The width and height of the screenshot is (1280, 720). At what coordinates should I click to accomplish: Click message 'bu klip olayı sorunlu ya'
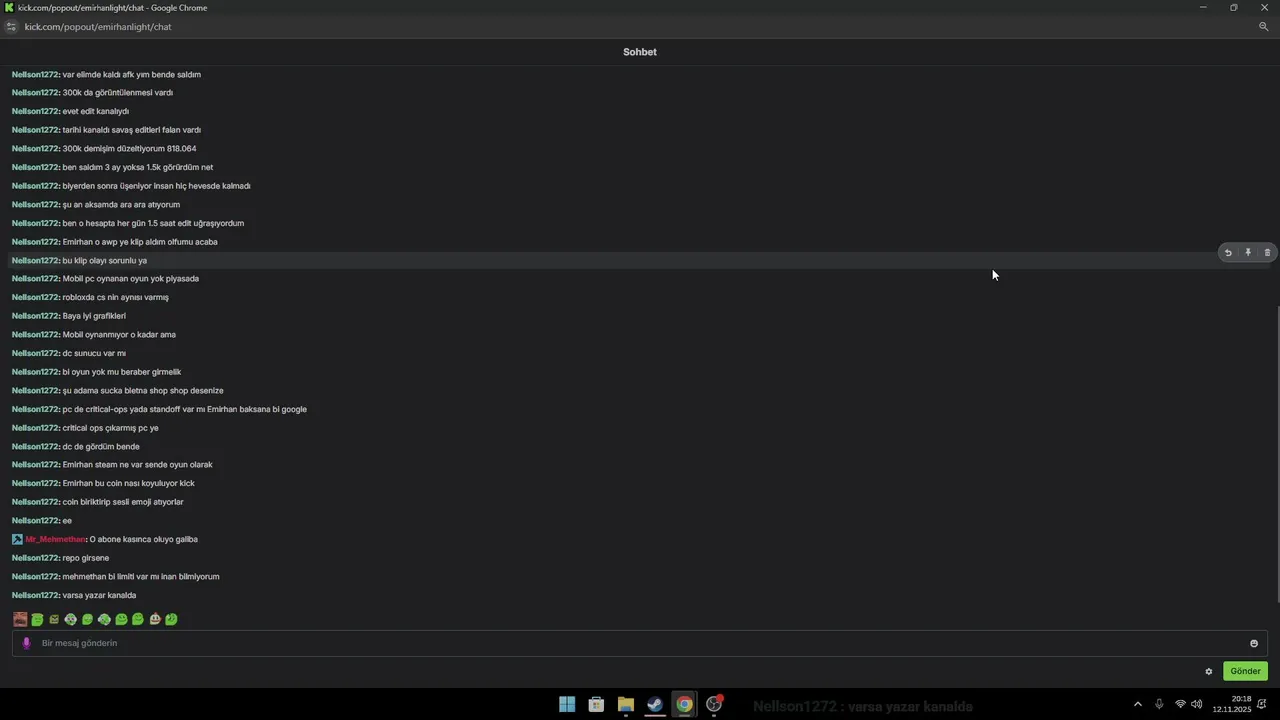105,260
